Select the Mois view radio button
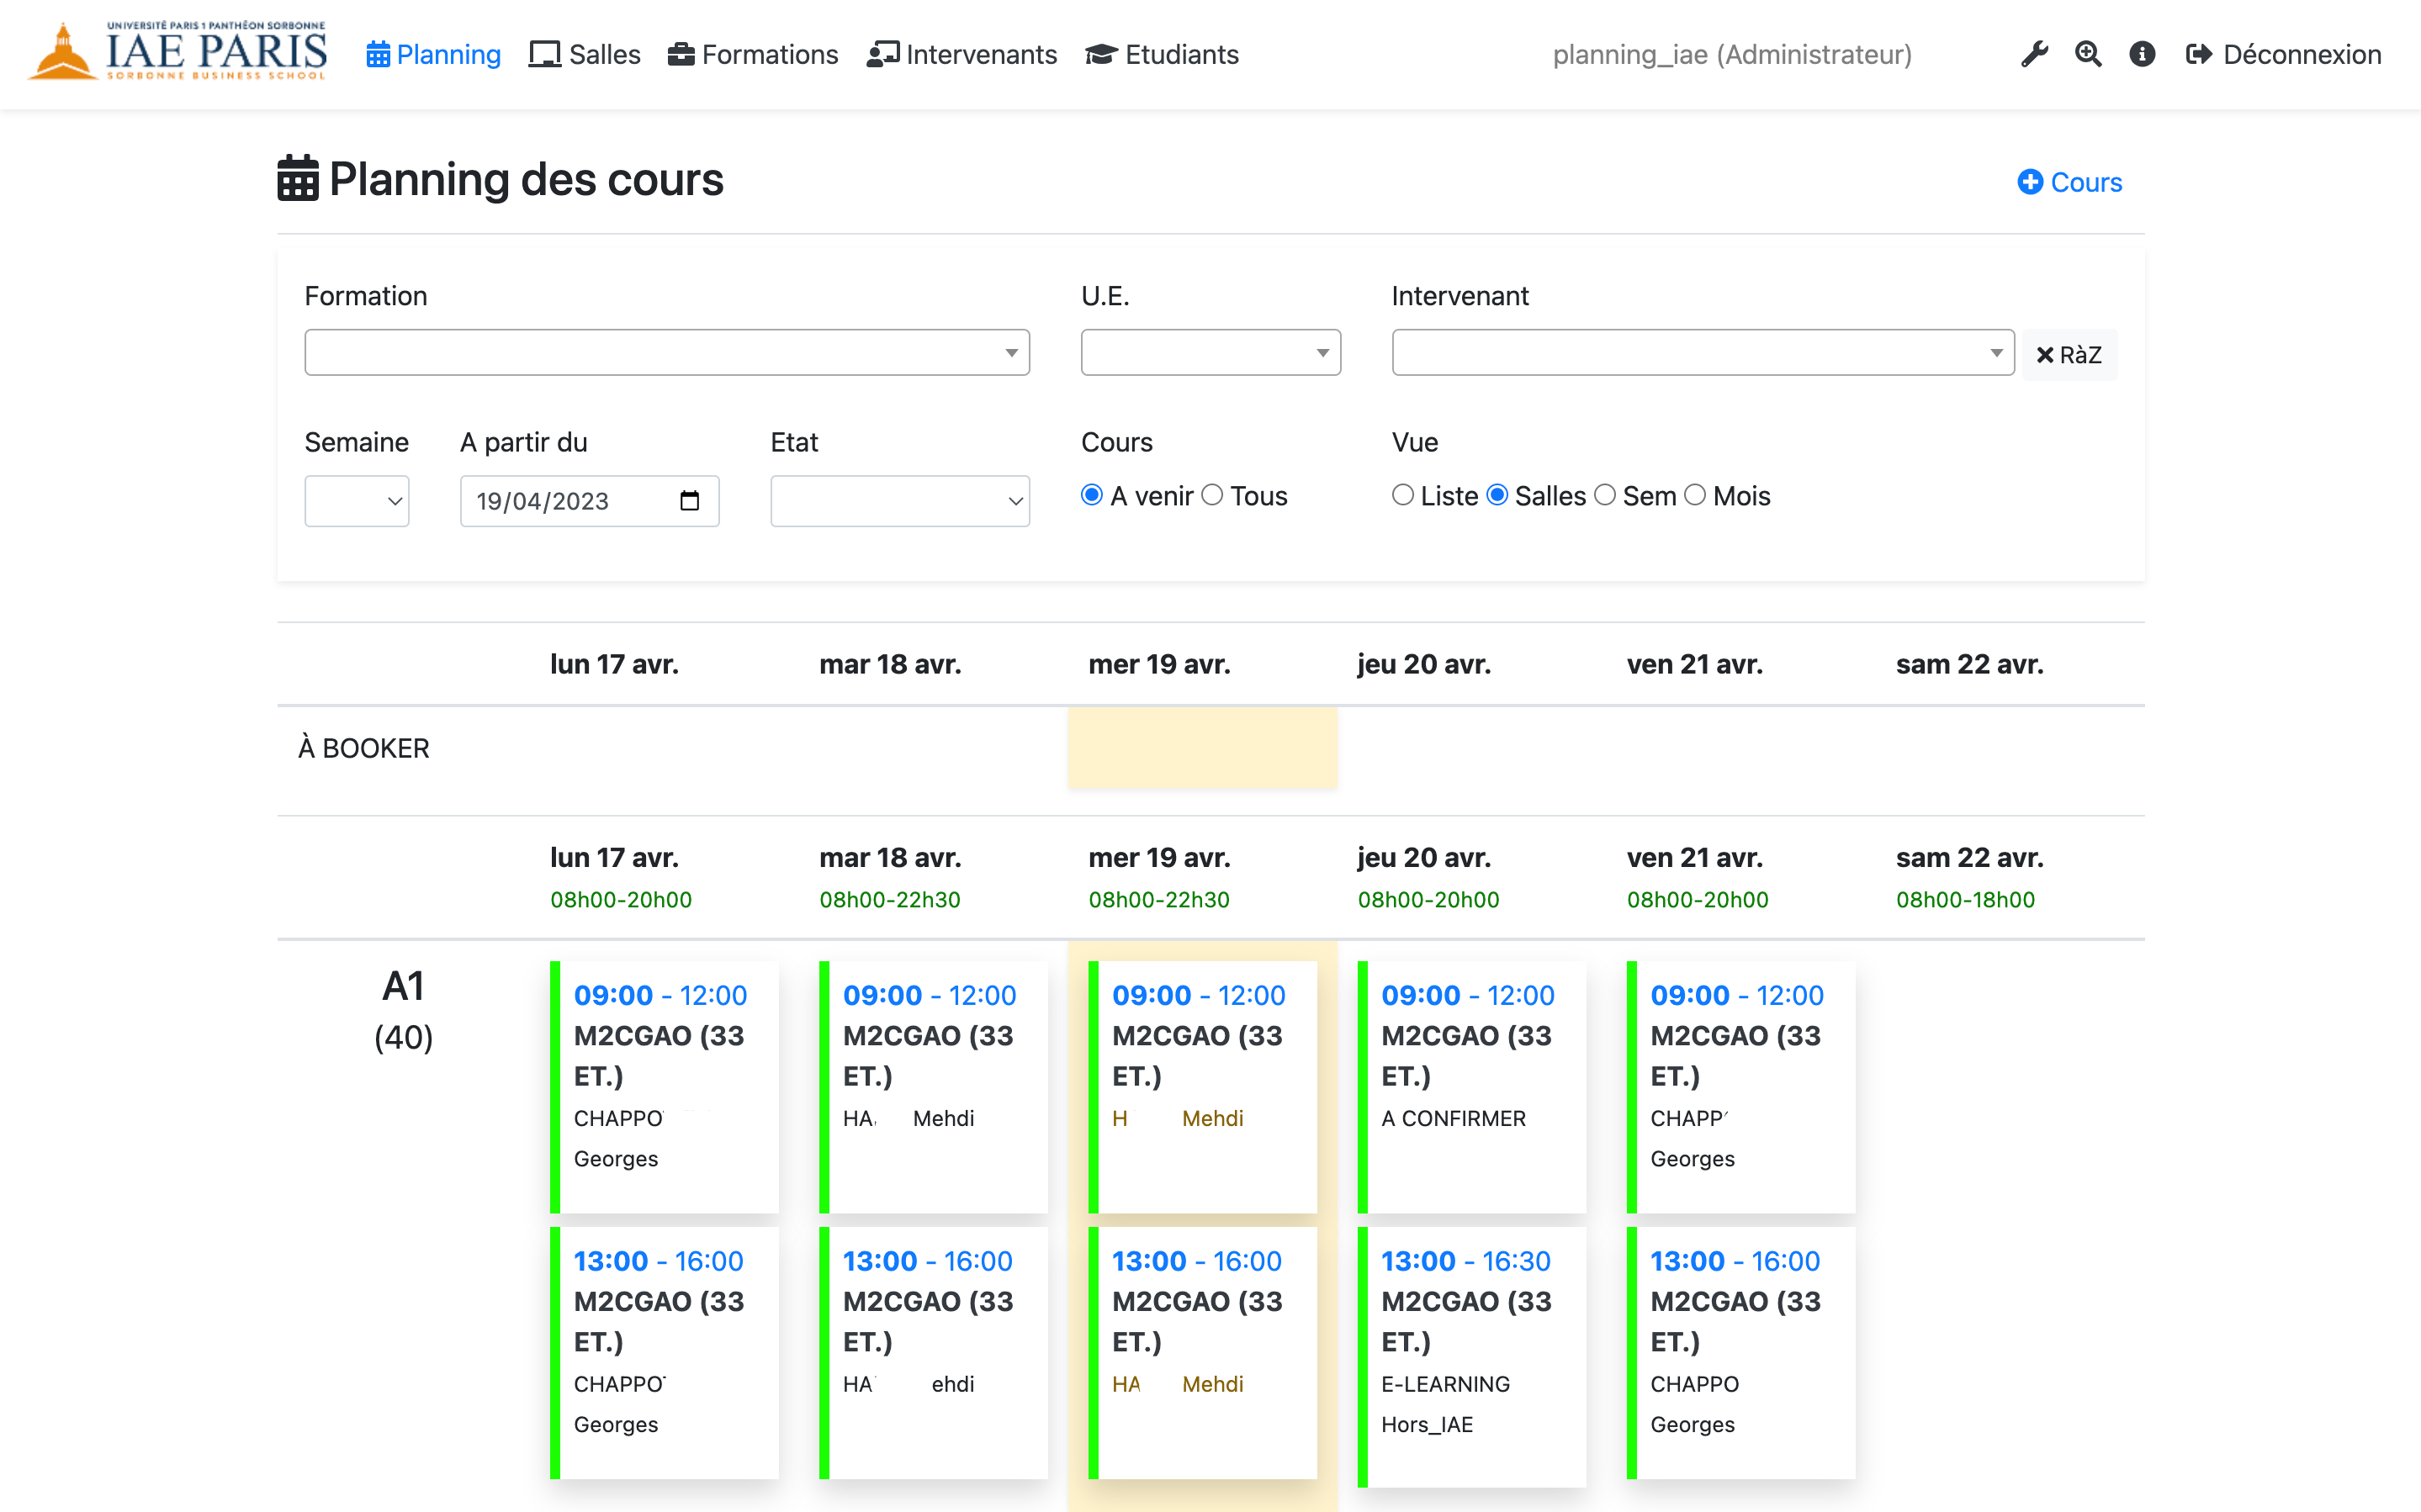 (1695, 495)
